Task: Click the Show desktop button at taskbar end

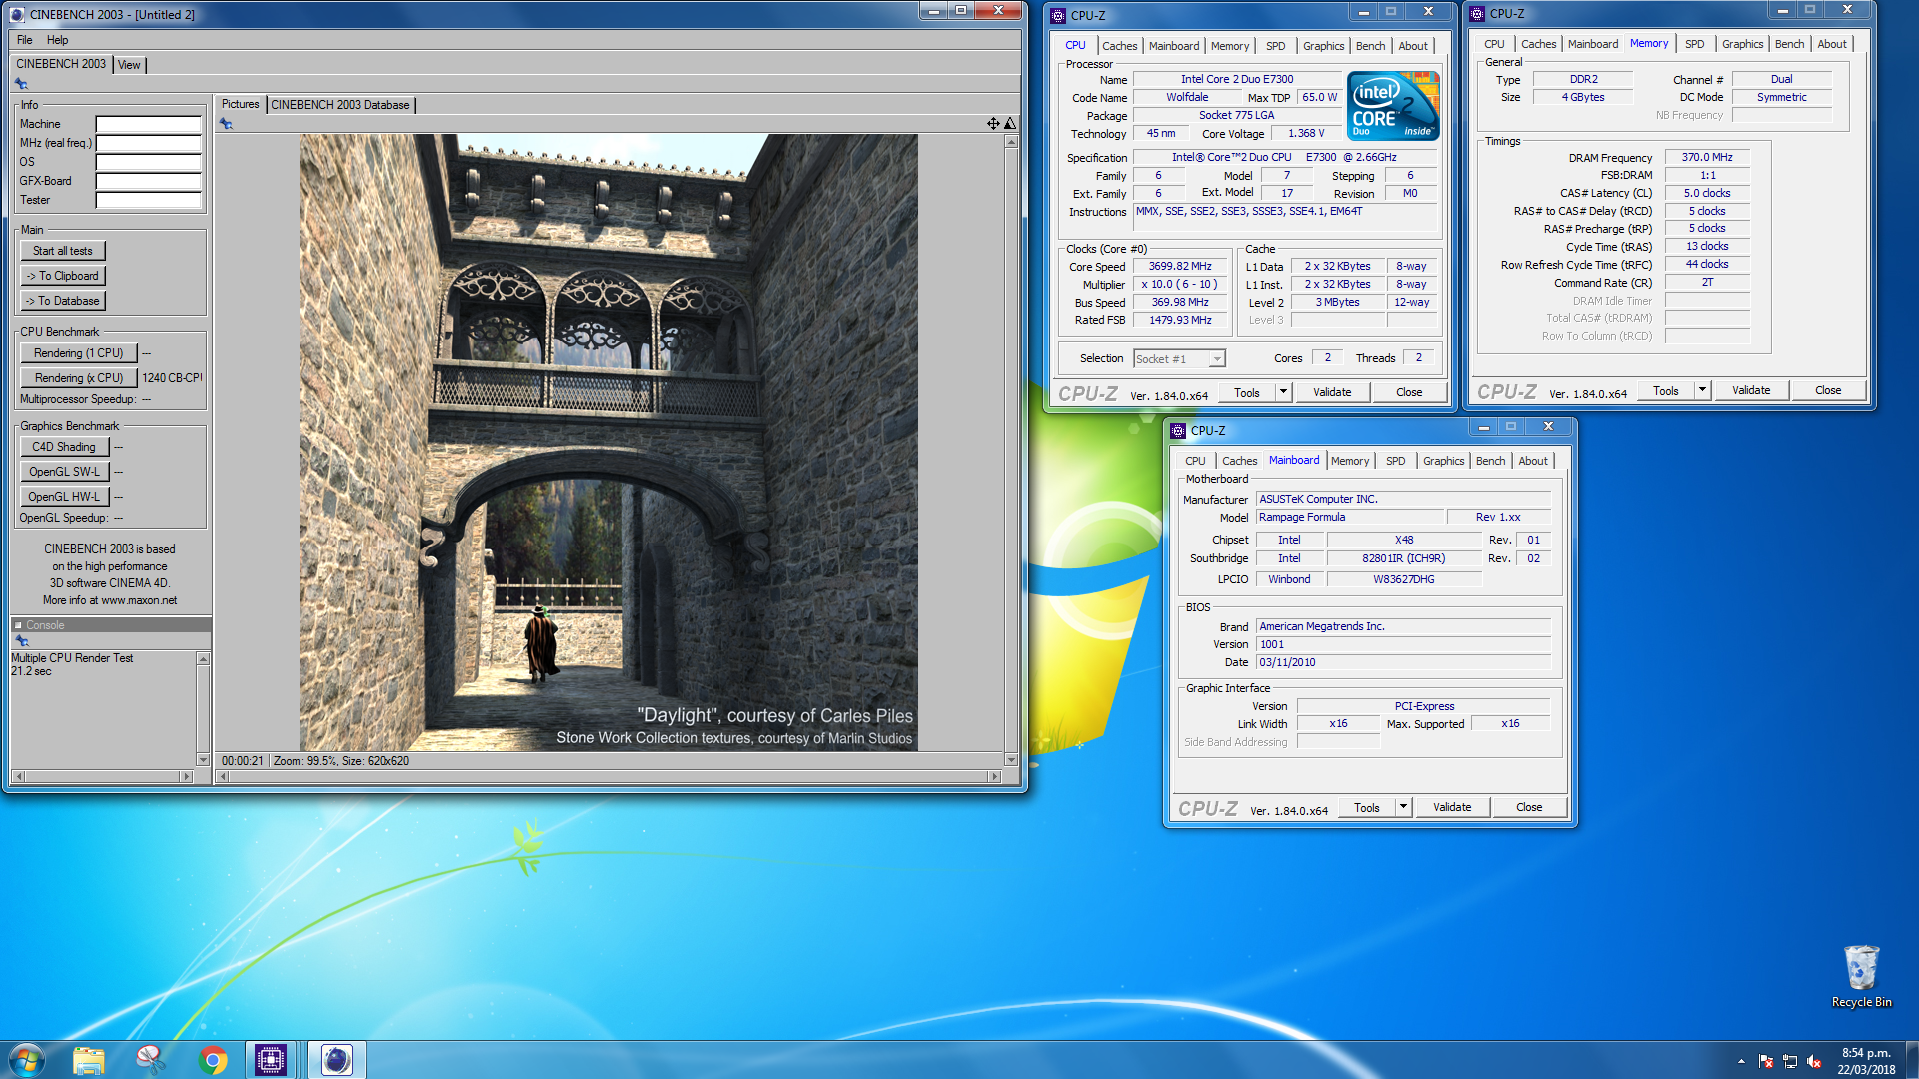Action: [x=1911, y=1060]
